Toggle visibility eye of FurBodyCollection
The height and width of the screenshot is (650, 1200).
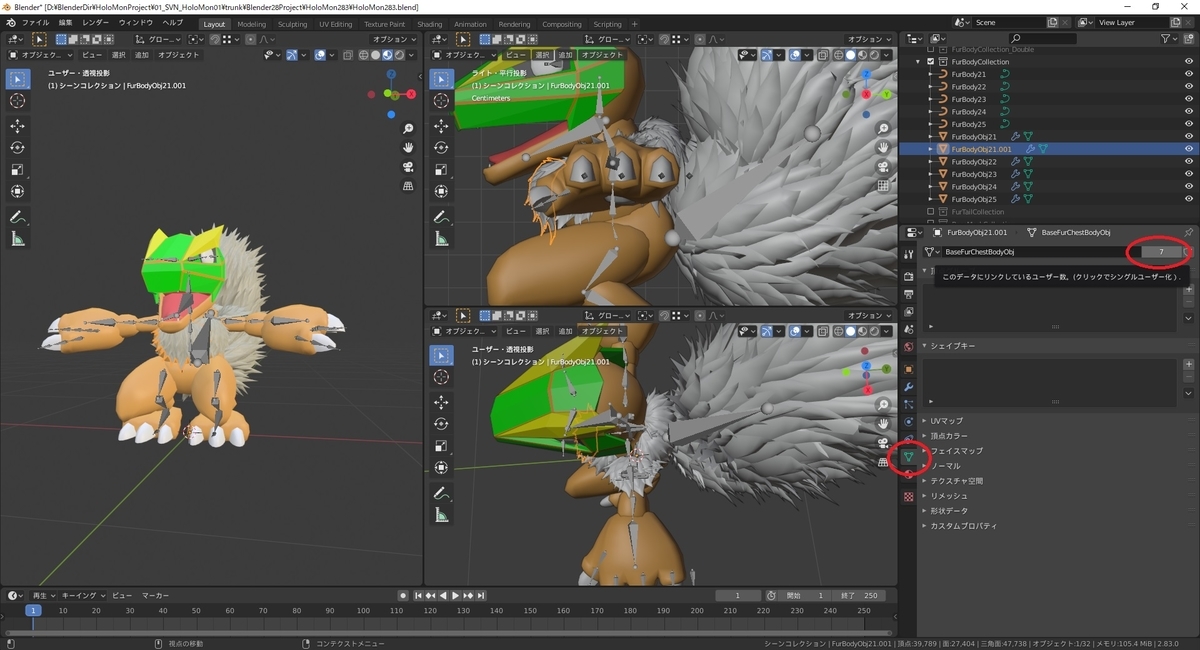[1188, 62]
